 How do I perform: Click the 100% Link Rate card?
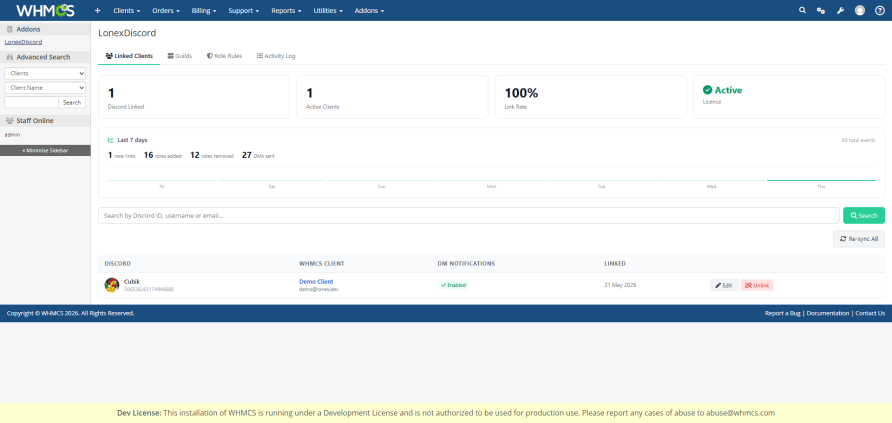590,97
